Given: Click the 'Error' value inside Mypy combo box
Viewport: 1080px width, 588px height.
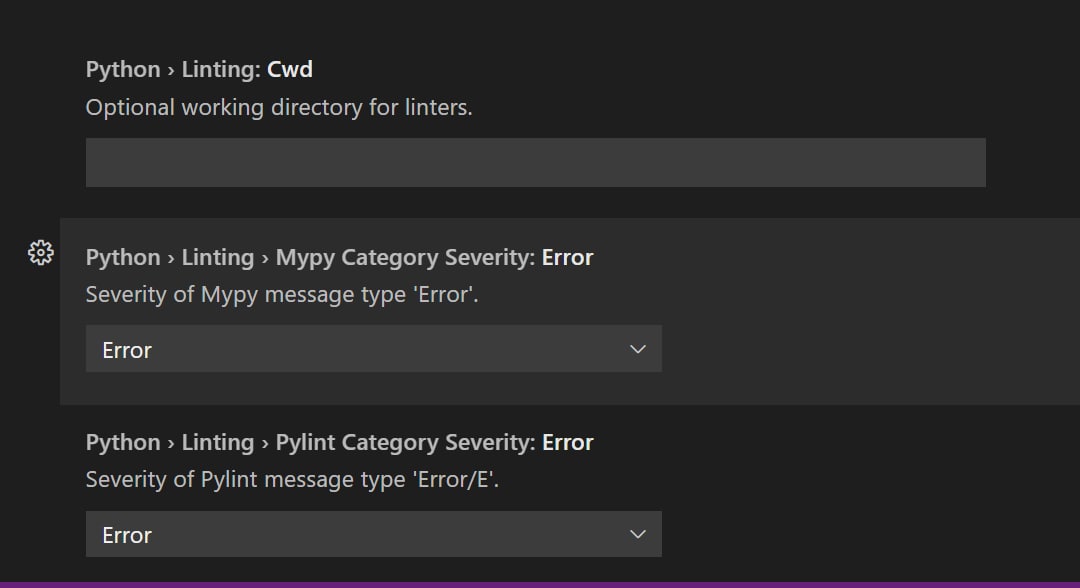Looking at the screenshot, I should 127,350.
